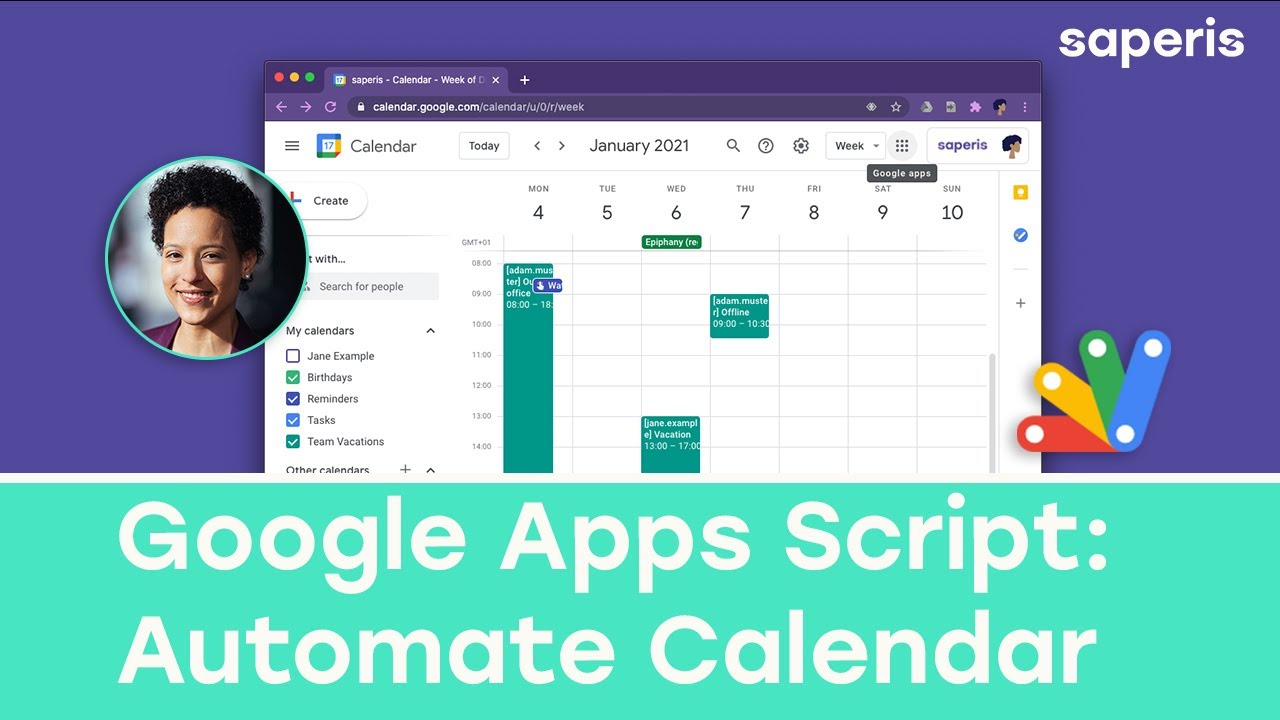
Task: Open a new browser tab
Action: [524, 80]
